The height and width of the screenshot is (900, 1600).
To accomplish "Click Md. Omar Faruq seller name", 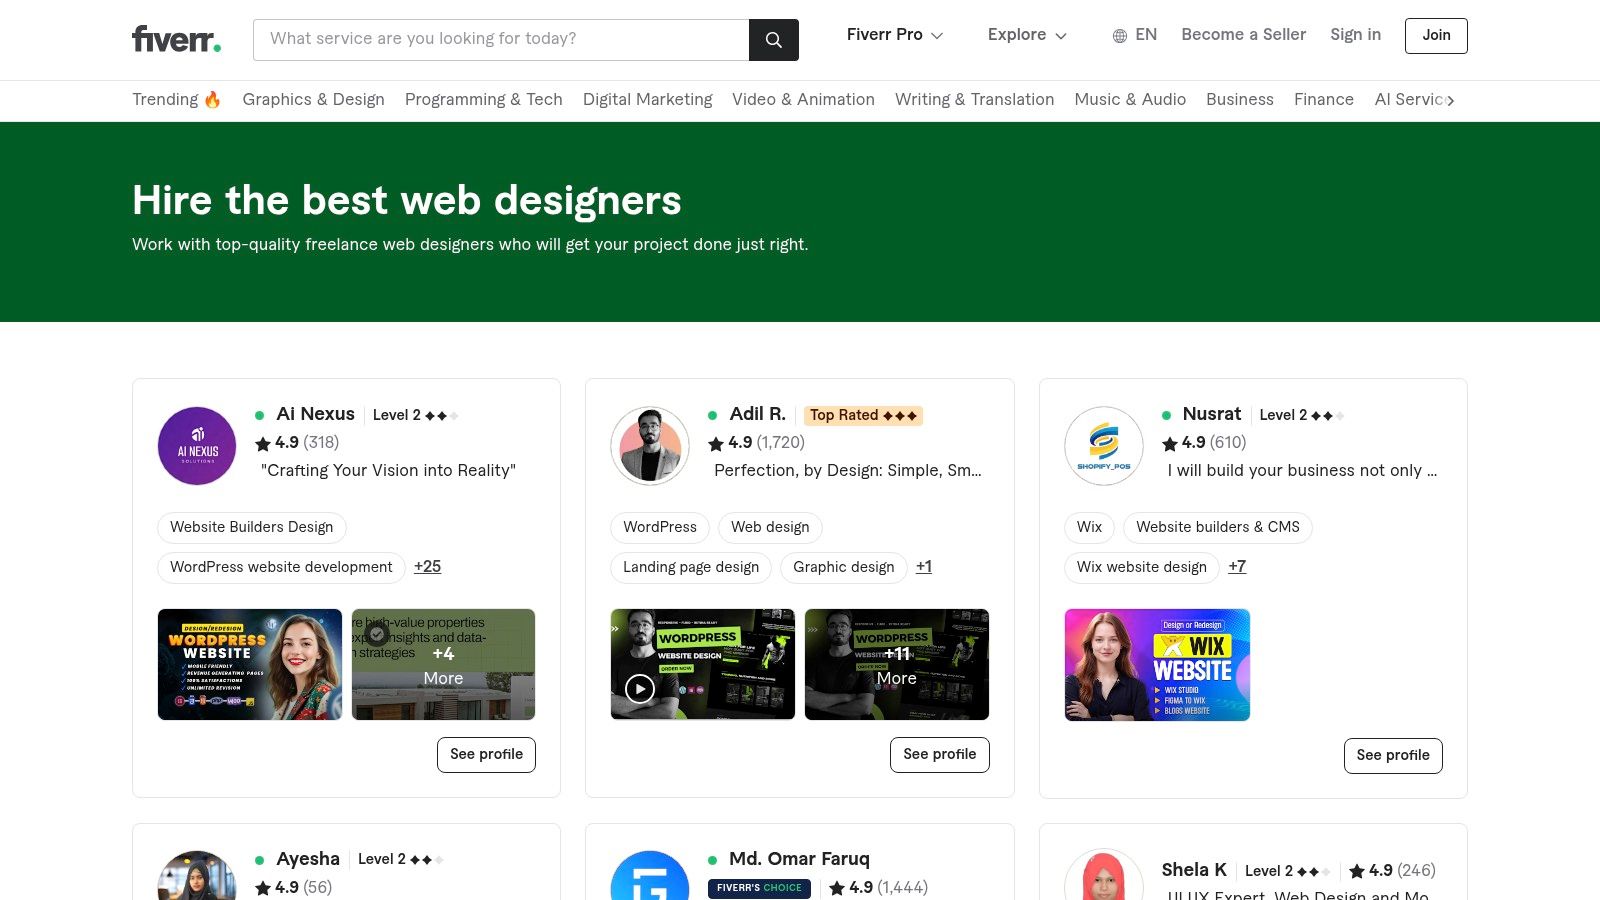I will click(799, 859).
